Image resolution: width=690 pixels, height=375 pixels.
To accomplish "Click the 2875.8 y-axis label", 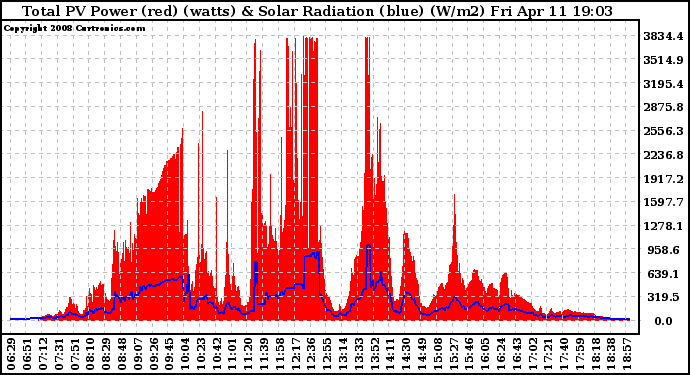I will [x=663, y=107].
